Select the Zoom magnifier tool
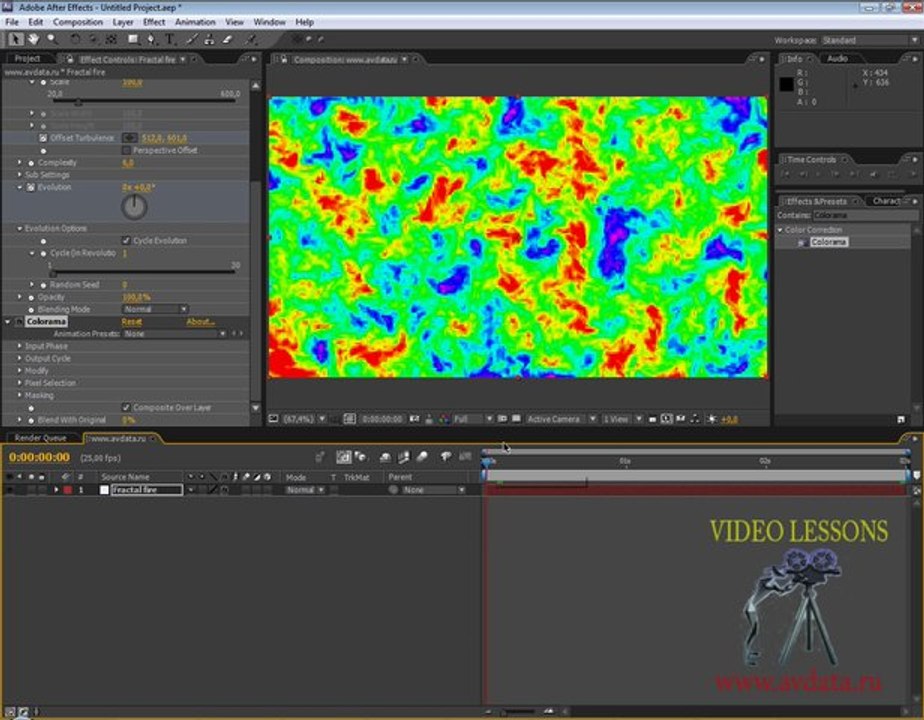The width and height of the screenshot is (924, 720). (52, 39)
